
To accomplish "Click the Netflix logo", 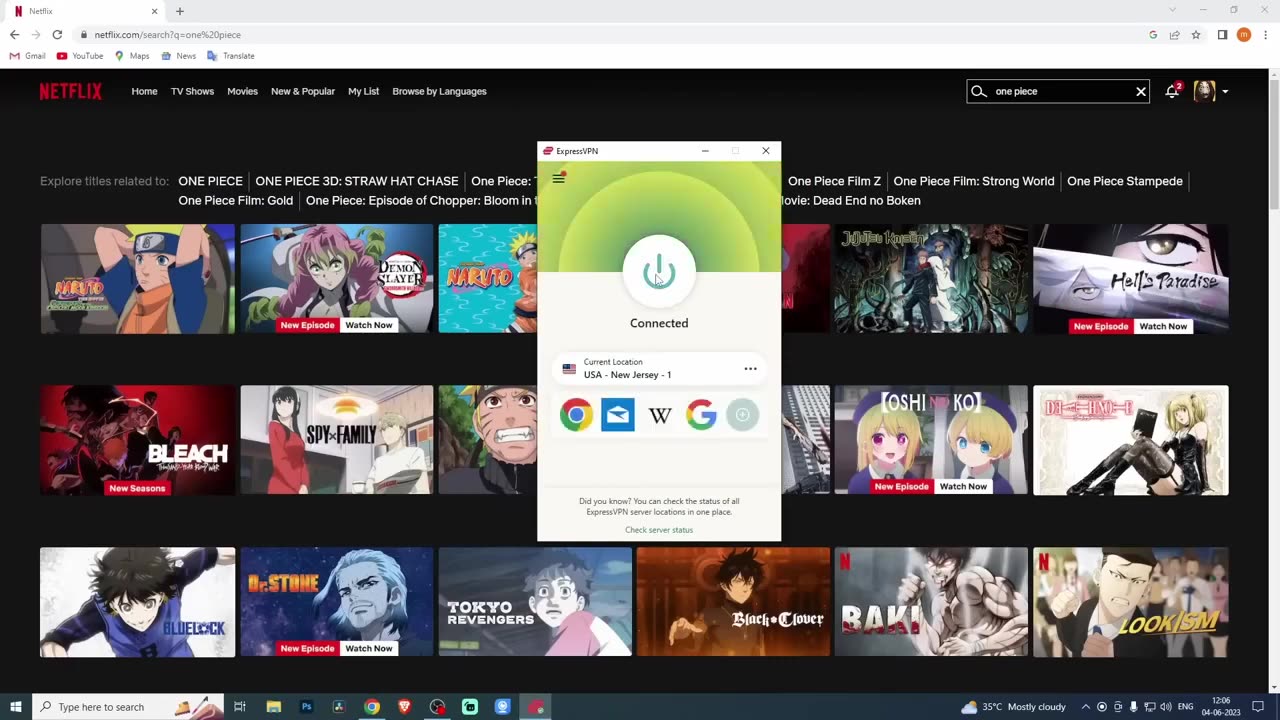I will coord(70,91).
